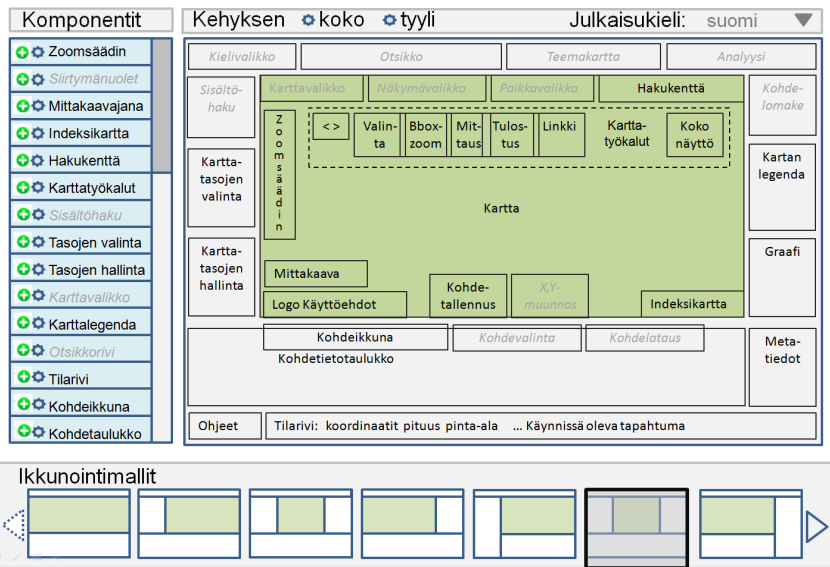Open gear settings for Kohdeikkuna
The height and width of the screenshot is (567, 830).
coord(38,404)
